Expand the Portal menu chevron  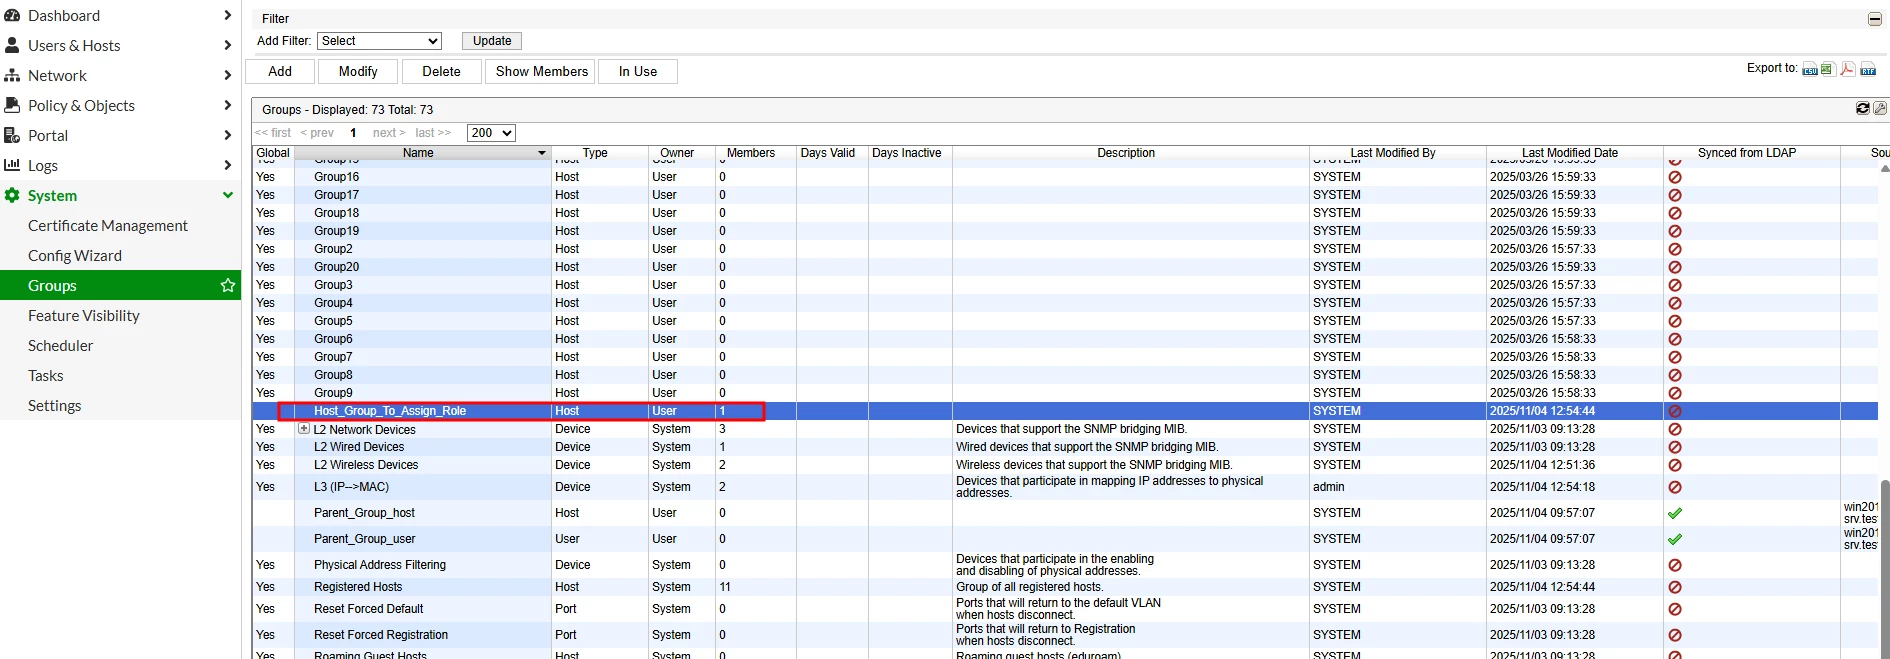(x=228, y=135)
